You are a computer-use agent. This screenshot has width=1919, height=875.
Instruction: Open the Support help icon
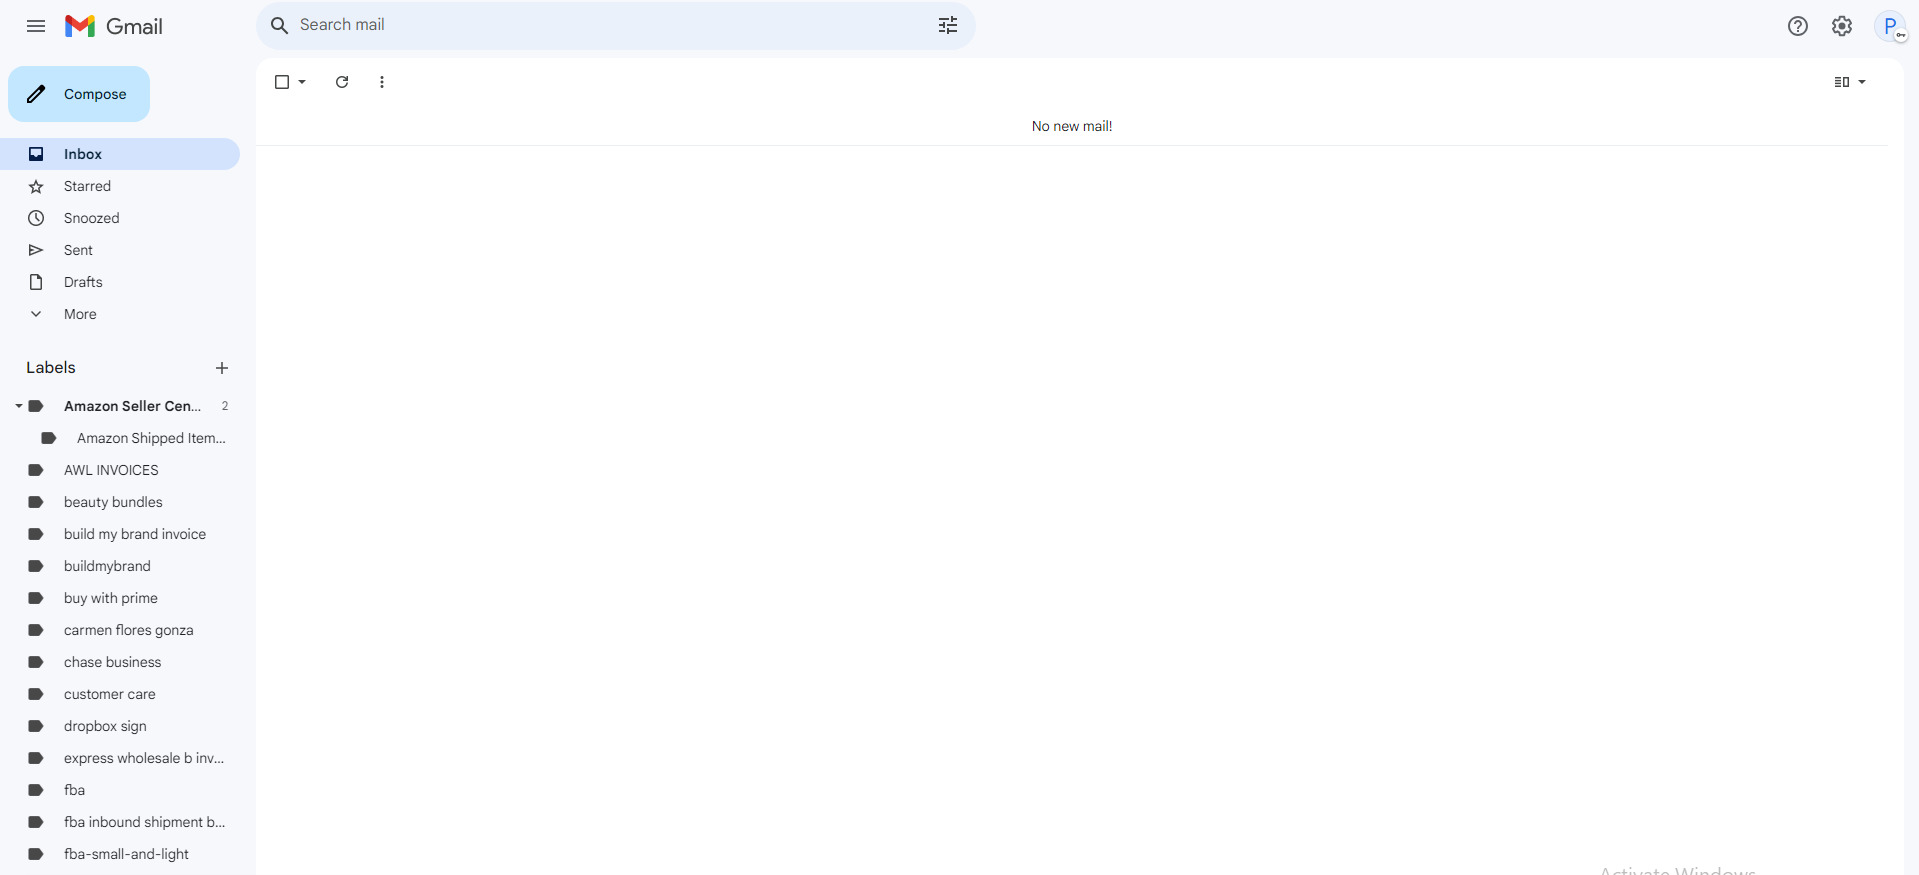[x=1798, y=26]
